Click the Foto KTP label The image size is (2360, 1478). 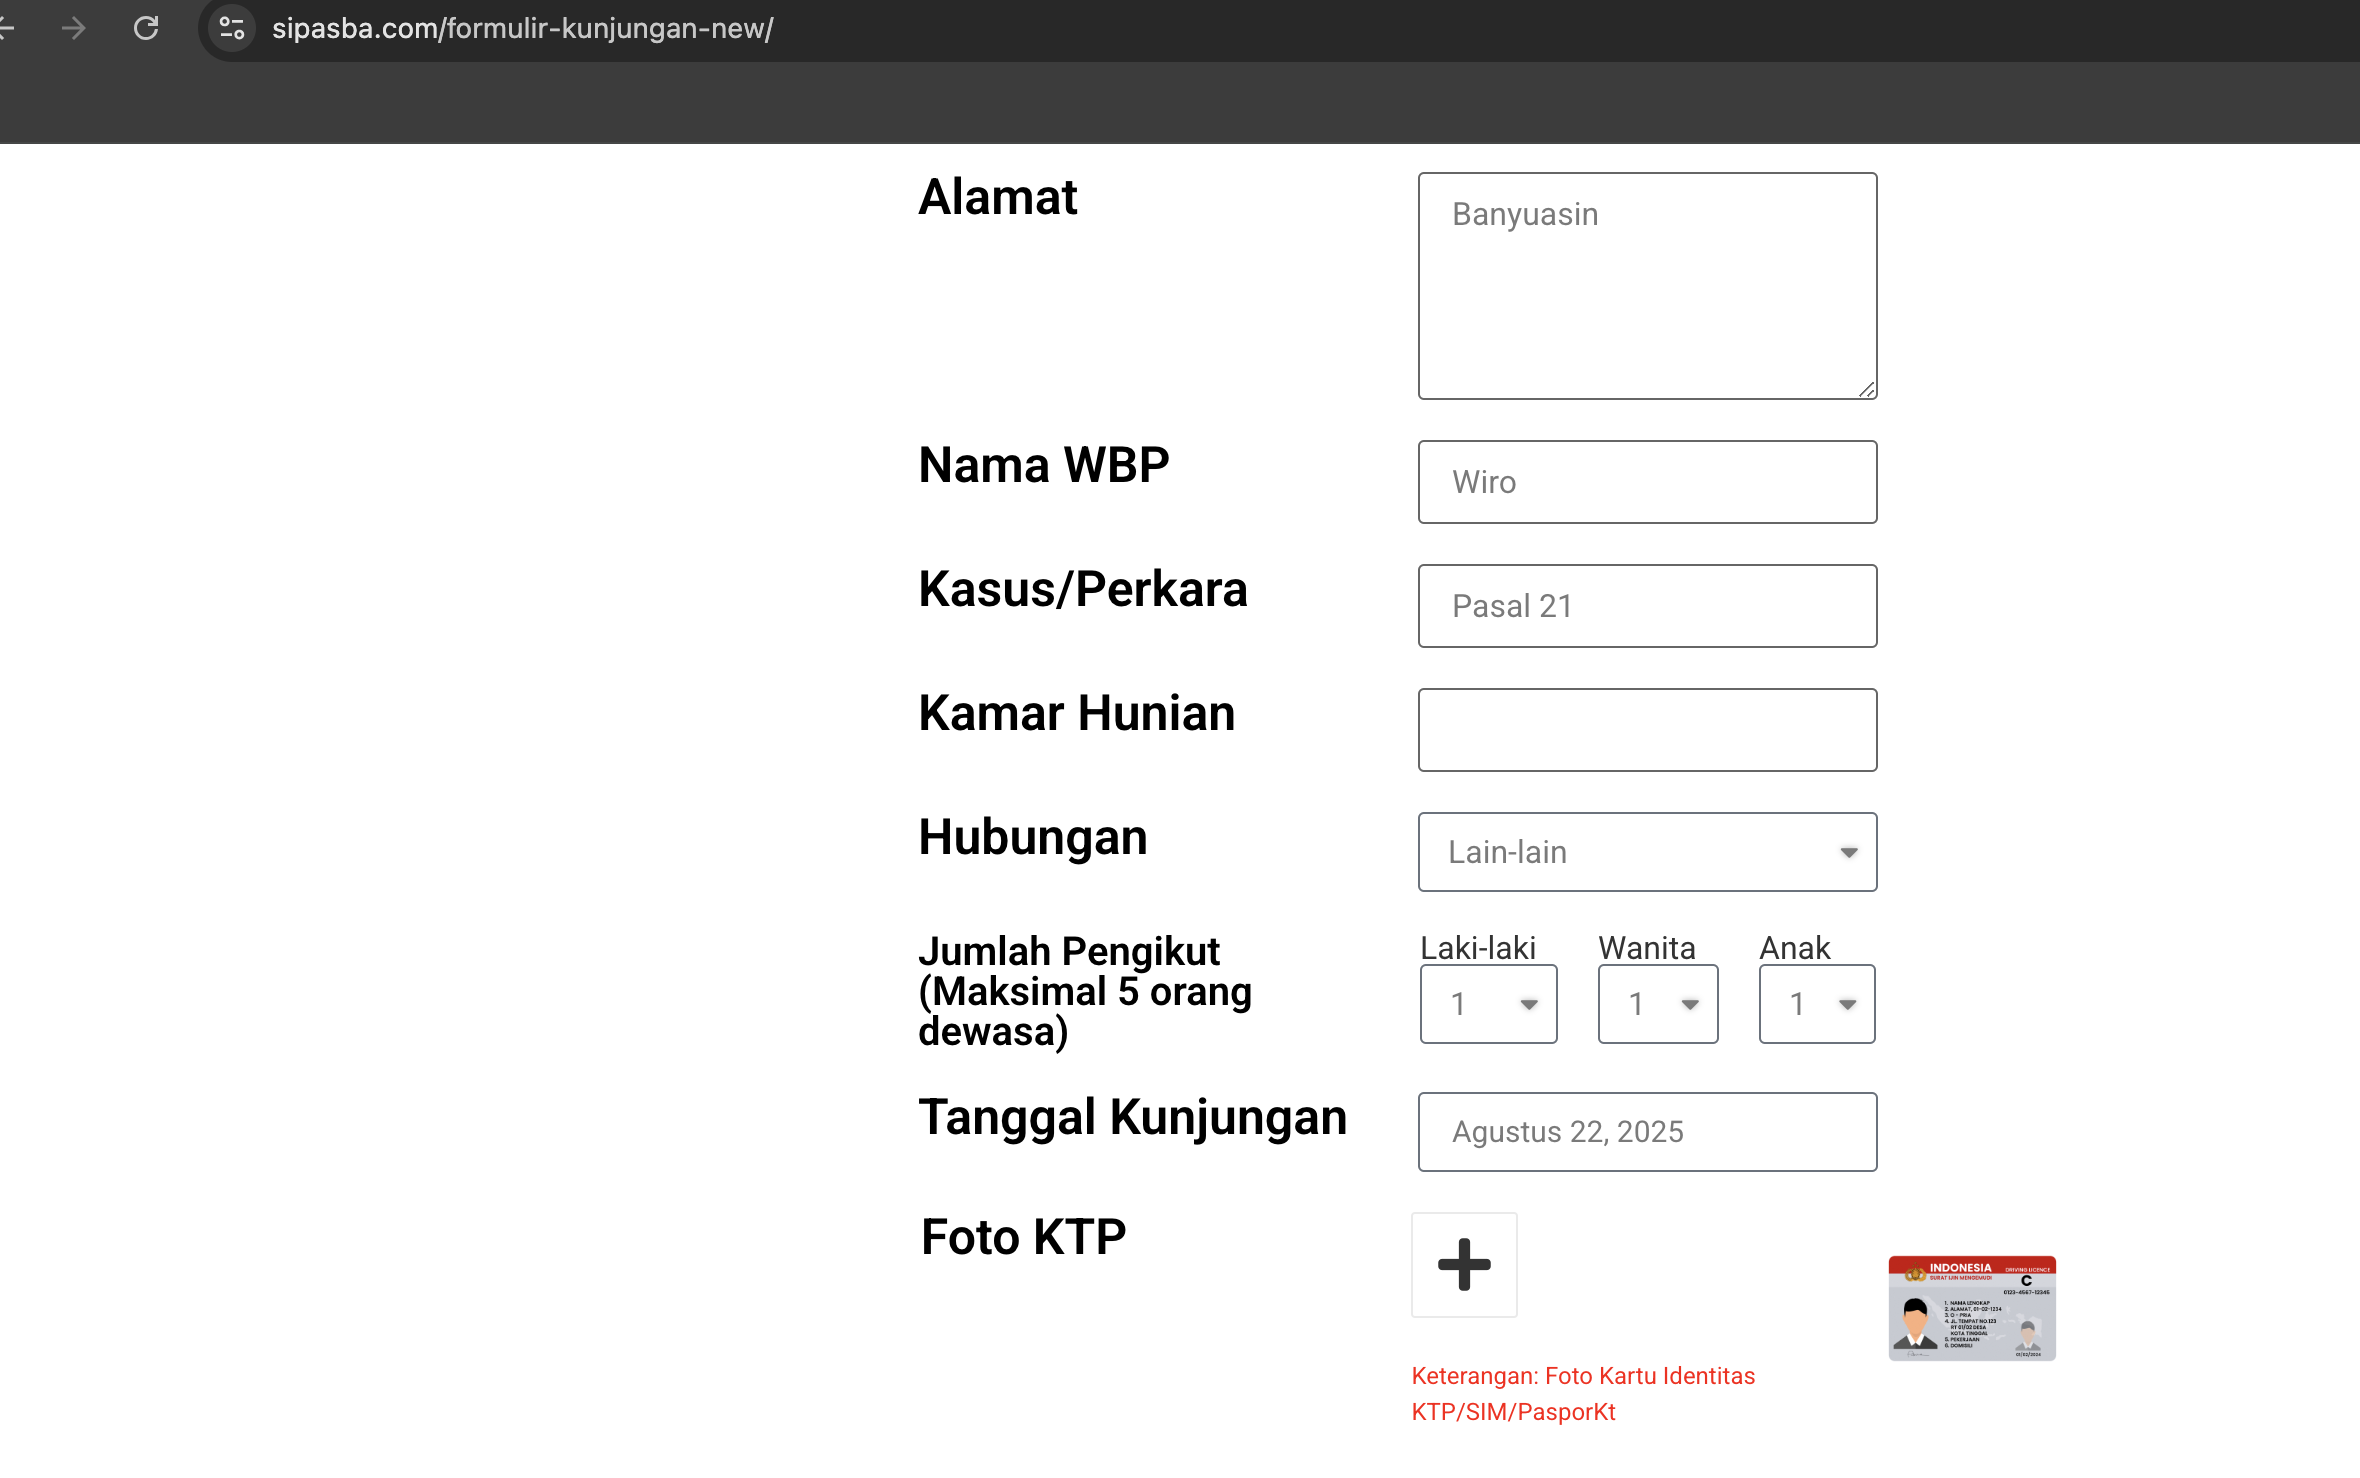click(1022, 1237)
